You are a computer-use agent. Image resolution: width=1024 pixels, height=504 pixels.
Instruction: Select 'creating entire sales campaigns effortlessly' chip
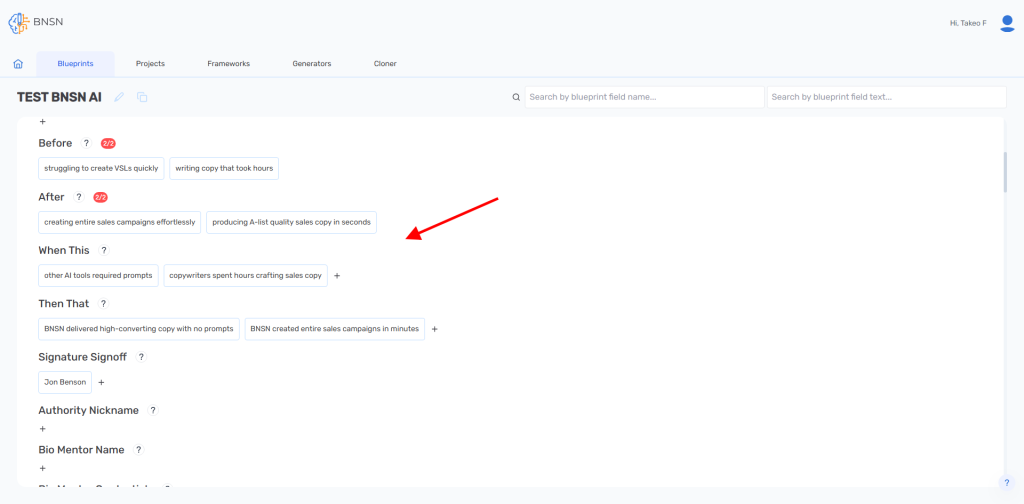[120, 222]
